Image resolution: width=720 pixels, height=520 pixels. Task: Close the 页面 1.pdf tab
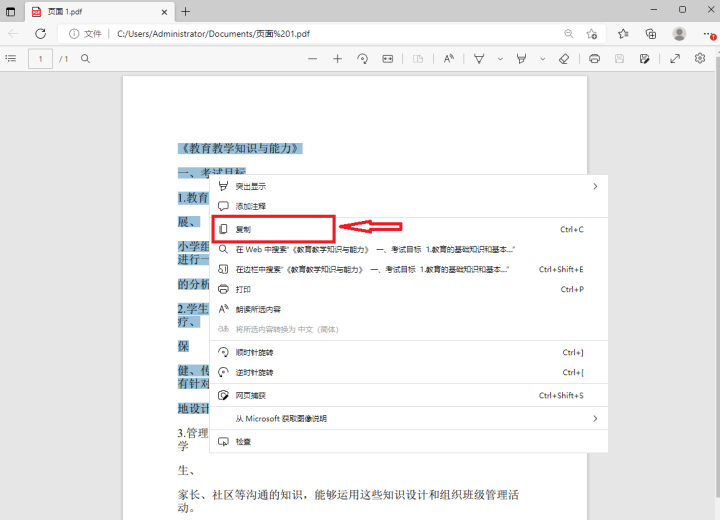(x=164, y=12)
